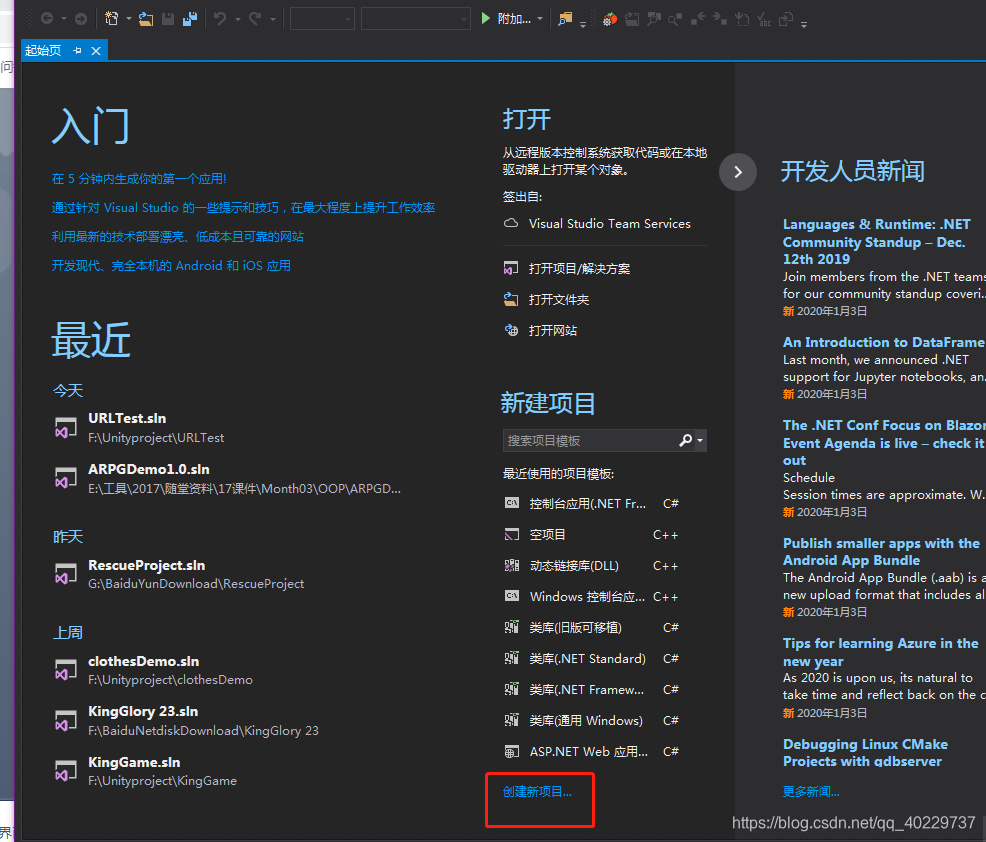This screenshot has height=842, width=986.
Task: Select 类库(旧版可移植) template
Action: 592,628
